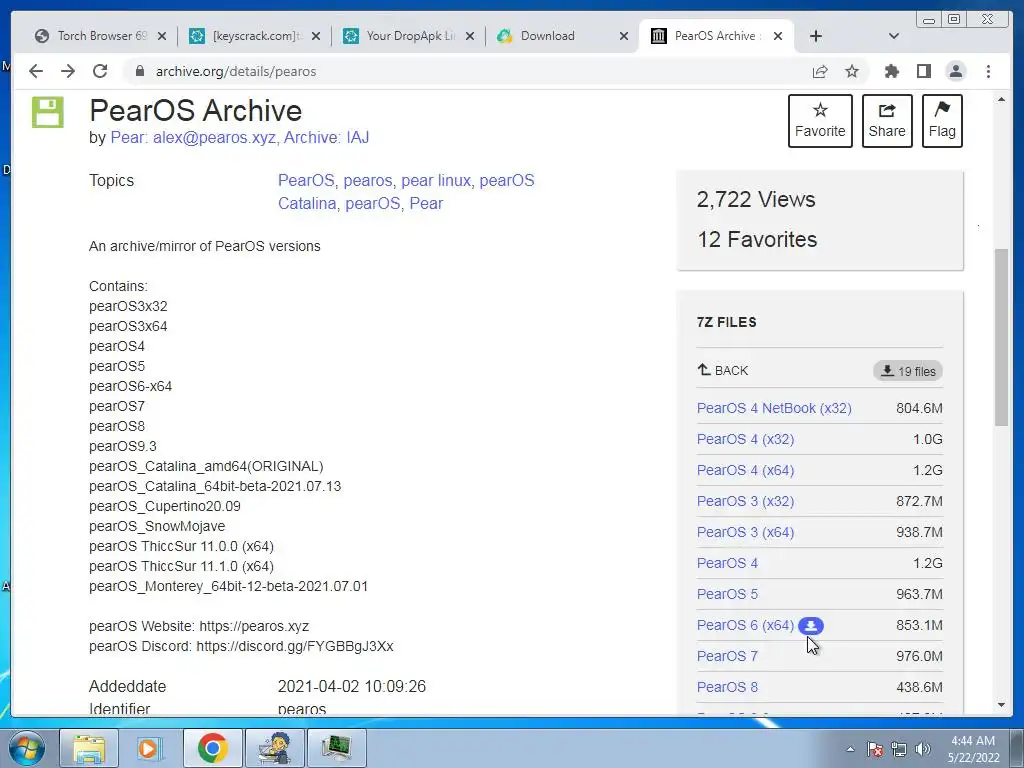Bookmark this page with the star icon
Screen dimensions: 1024x768
pos(852,71)
